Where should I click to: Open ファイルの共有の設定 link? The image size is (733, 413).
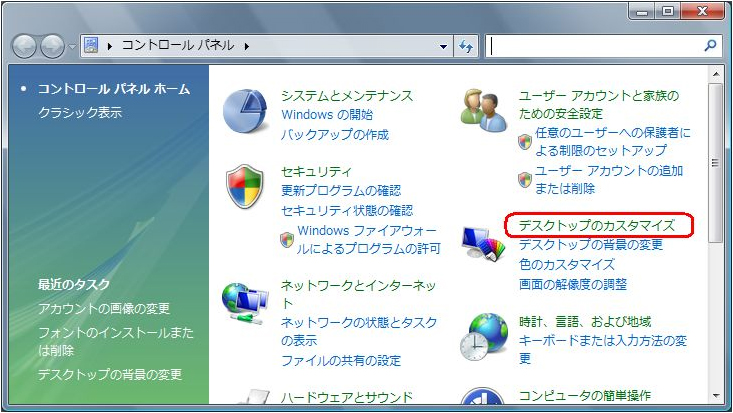pos(341,361)
